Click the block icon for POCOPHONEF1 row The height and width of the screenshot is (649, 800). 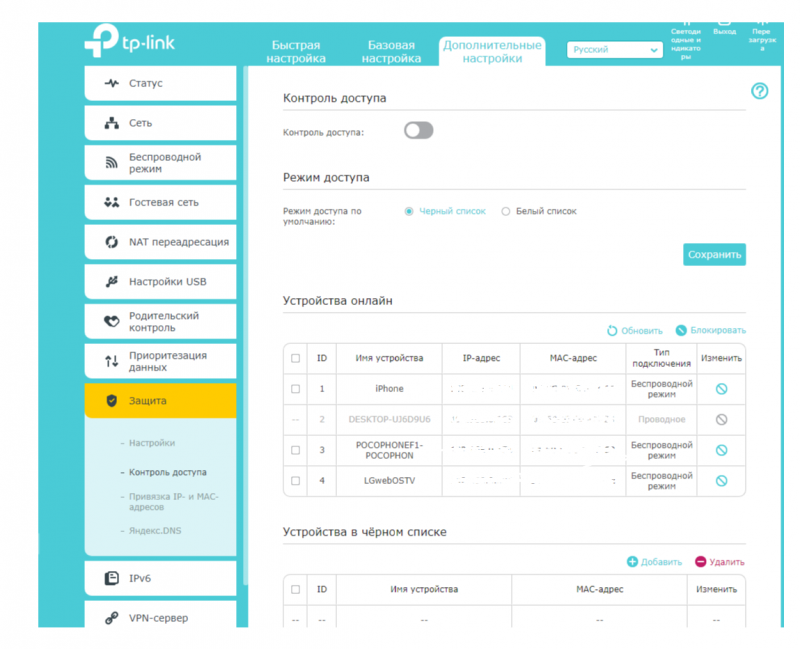click(x=721, y=450)
